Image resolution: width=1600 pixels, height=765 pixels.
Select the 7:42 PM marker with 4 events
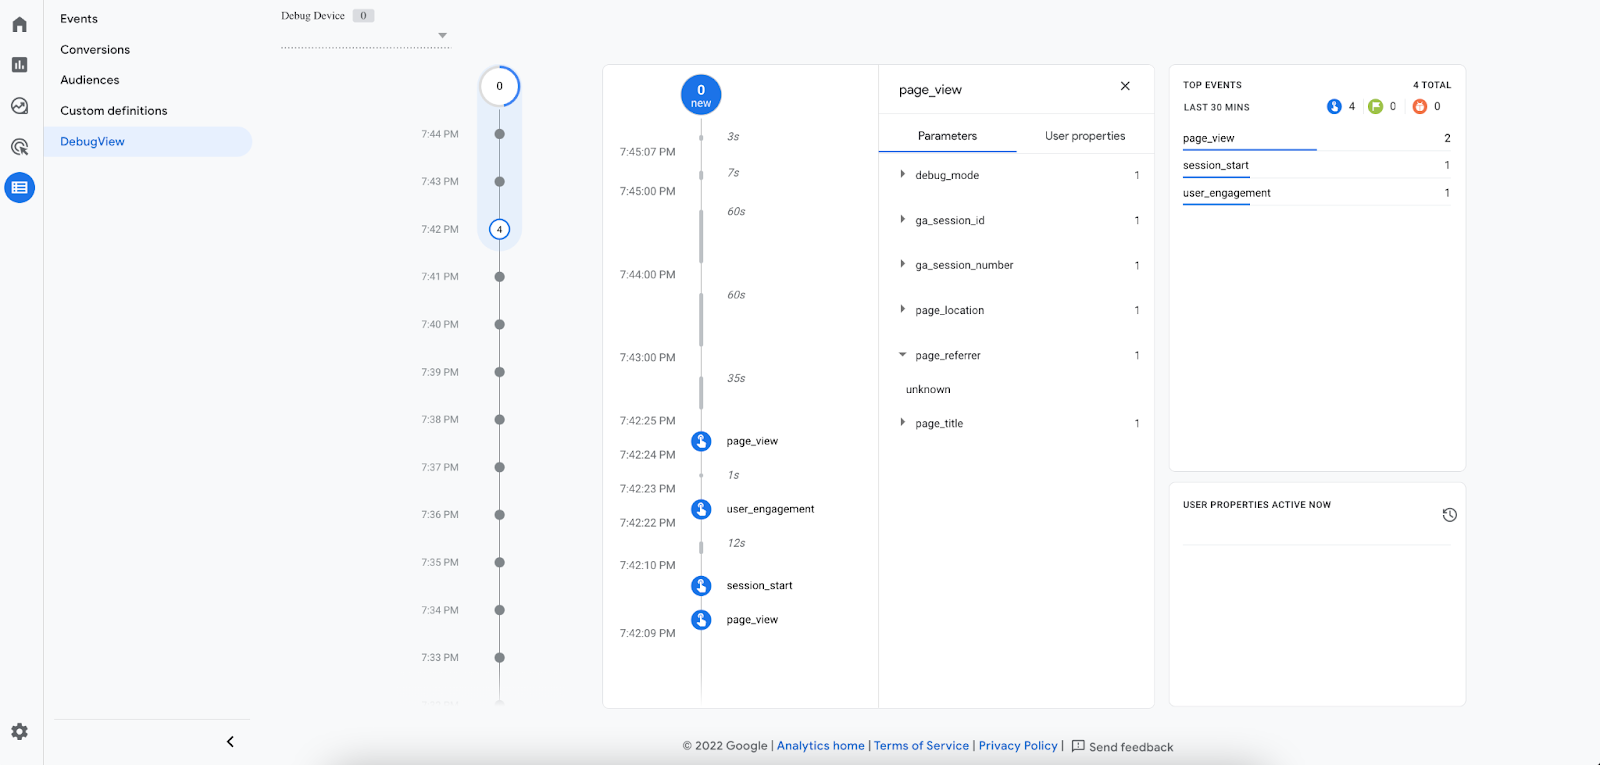tap(500, 229)
